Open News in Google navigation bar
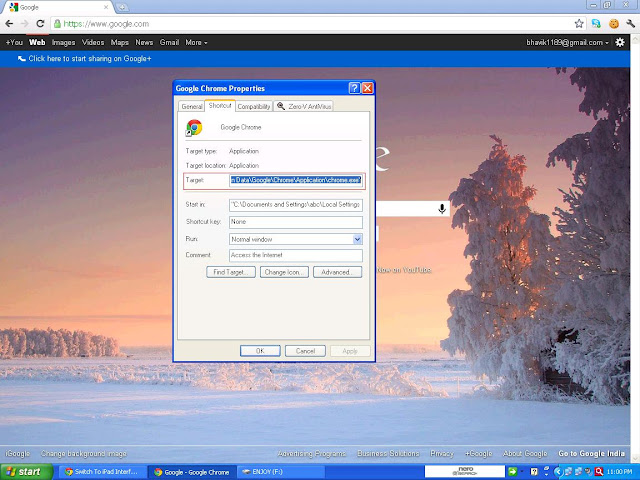640x480 pixels. point(144,42)
